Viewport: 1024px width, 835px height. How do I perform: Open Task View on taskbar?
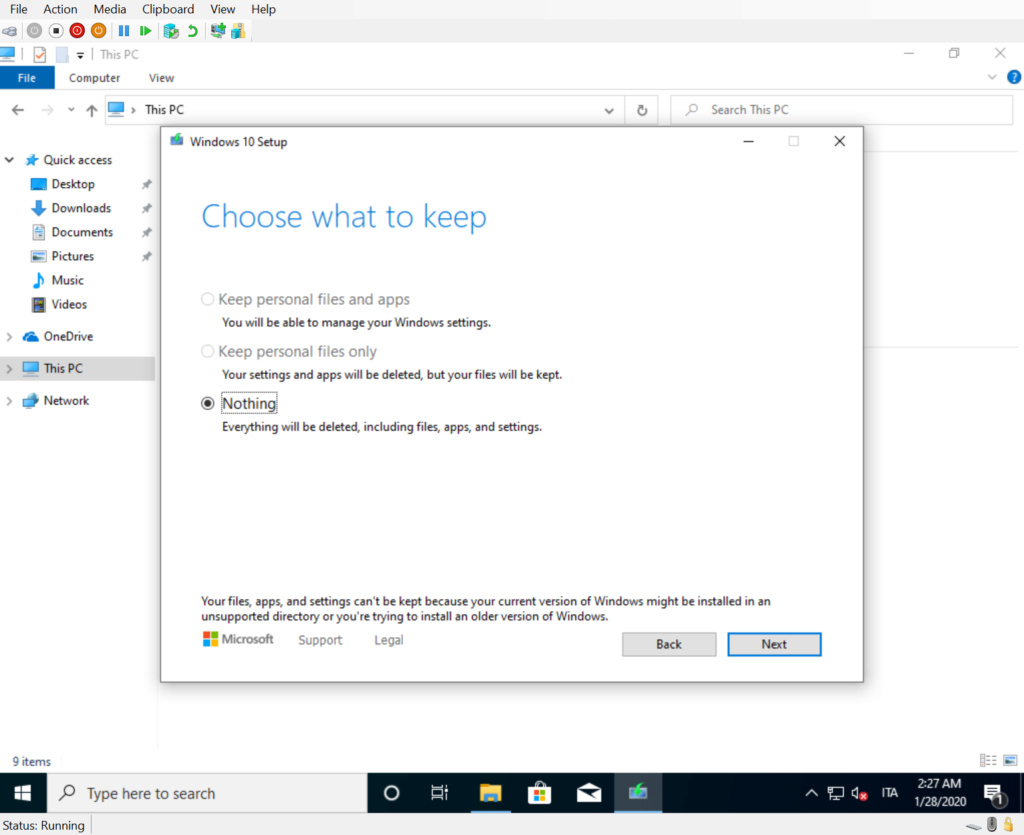(440, 793)
